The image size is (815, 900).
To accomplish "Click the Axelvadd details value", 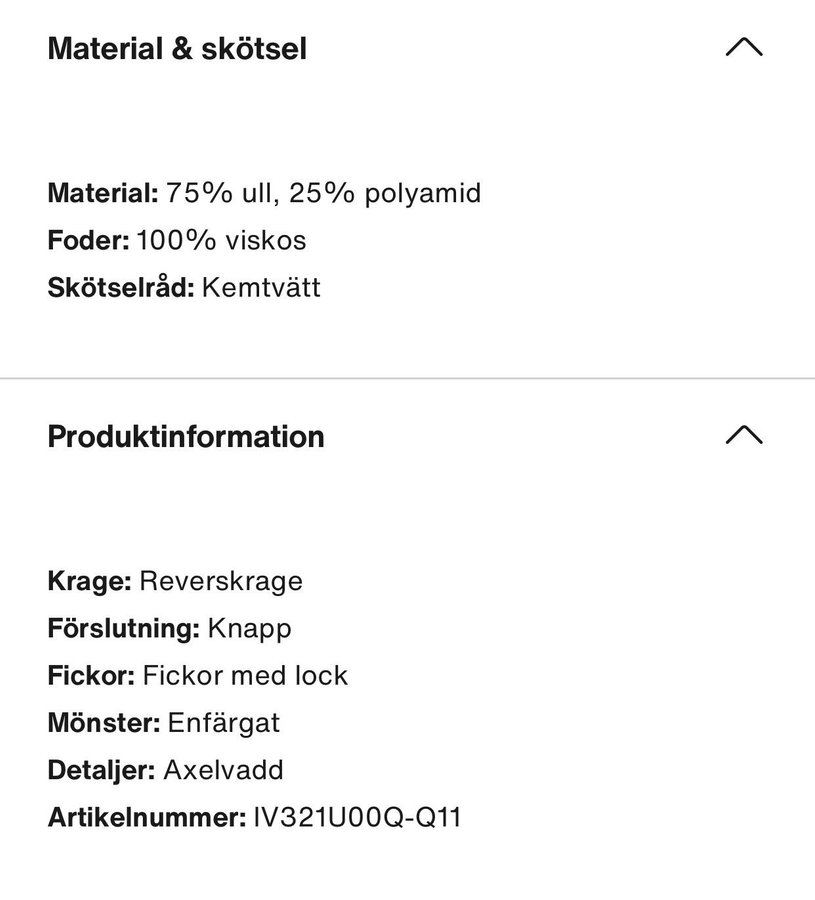I will tap(223, 771).
